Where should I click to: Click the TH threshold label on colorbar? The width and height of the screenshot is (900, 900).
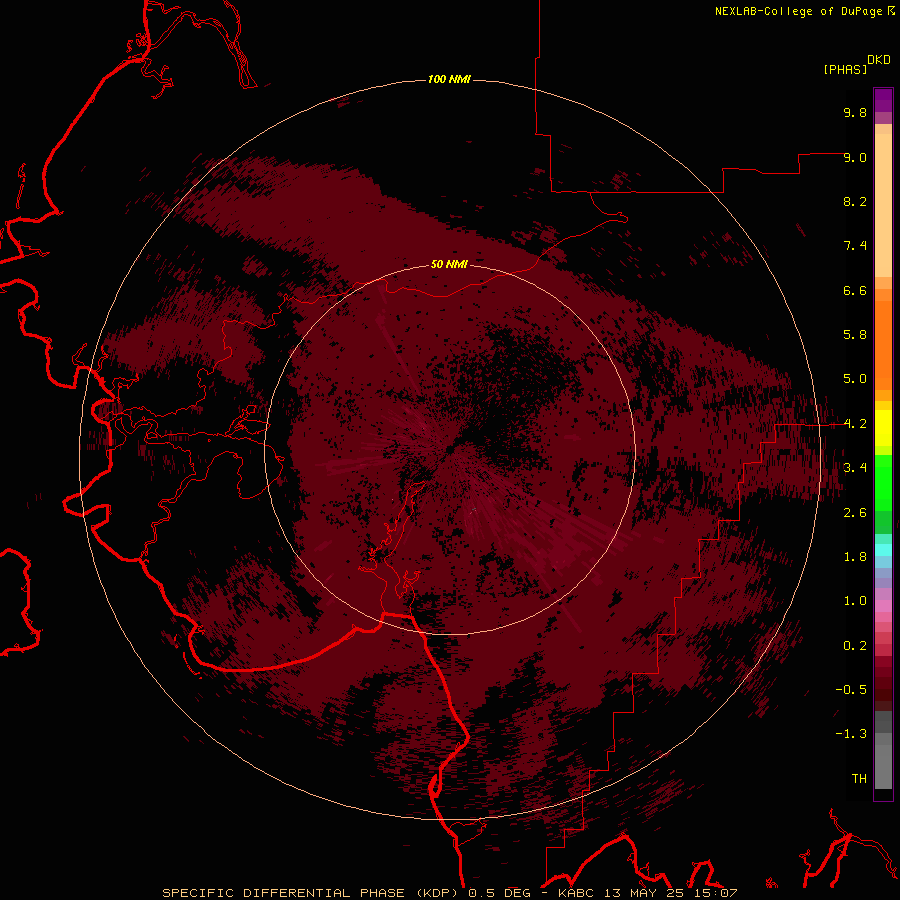tap(859, 779)
